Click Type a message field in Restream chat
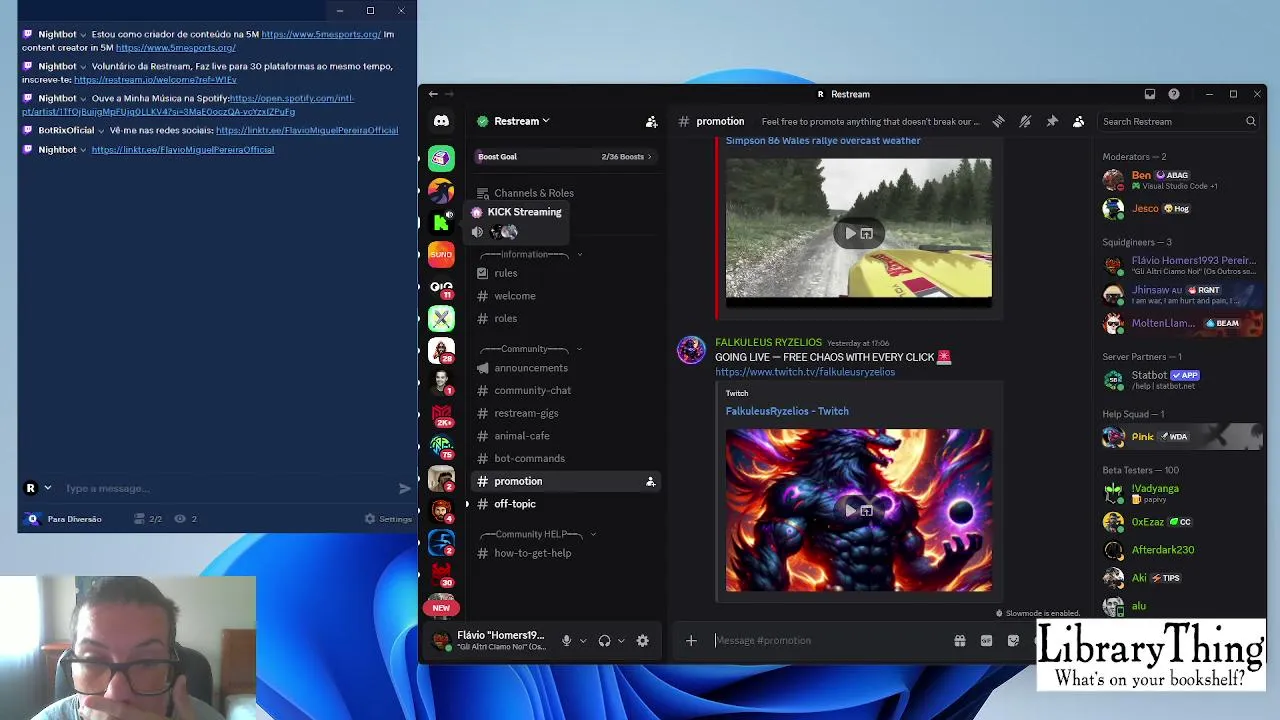 pyautogui.click(x=228, y=488)
